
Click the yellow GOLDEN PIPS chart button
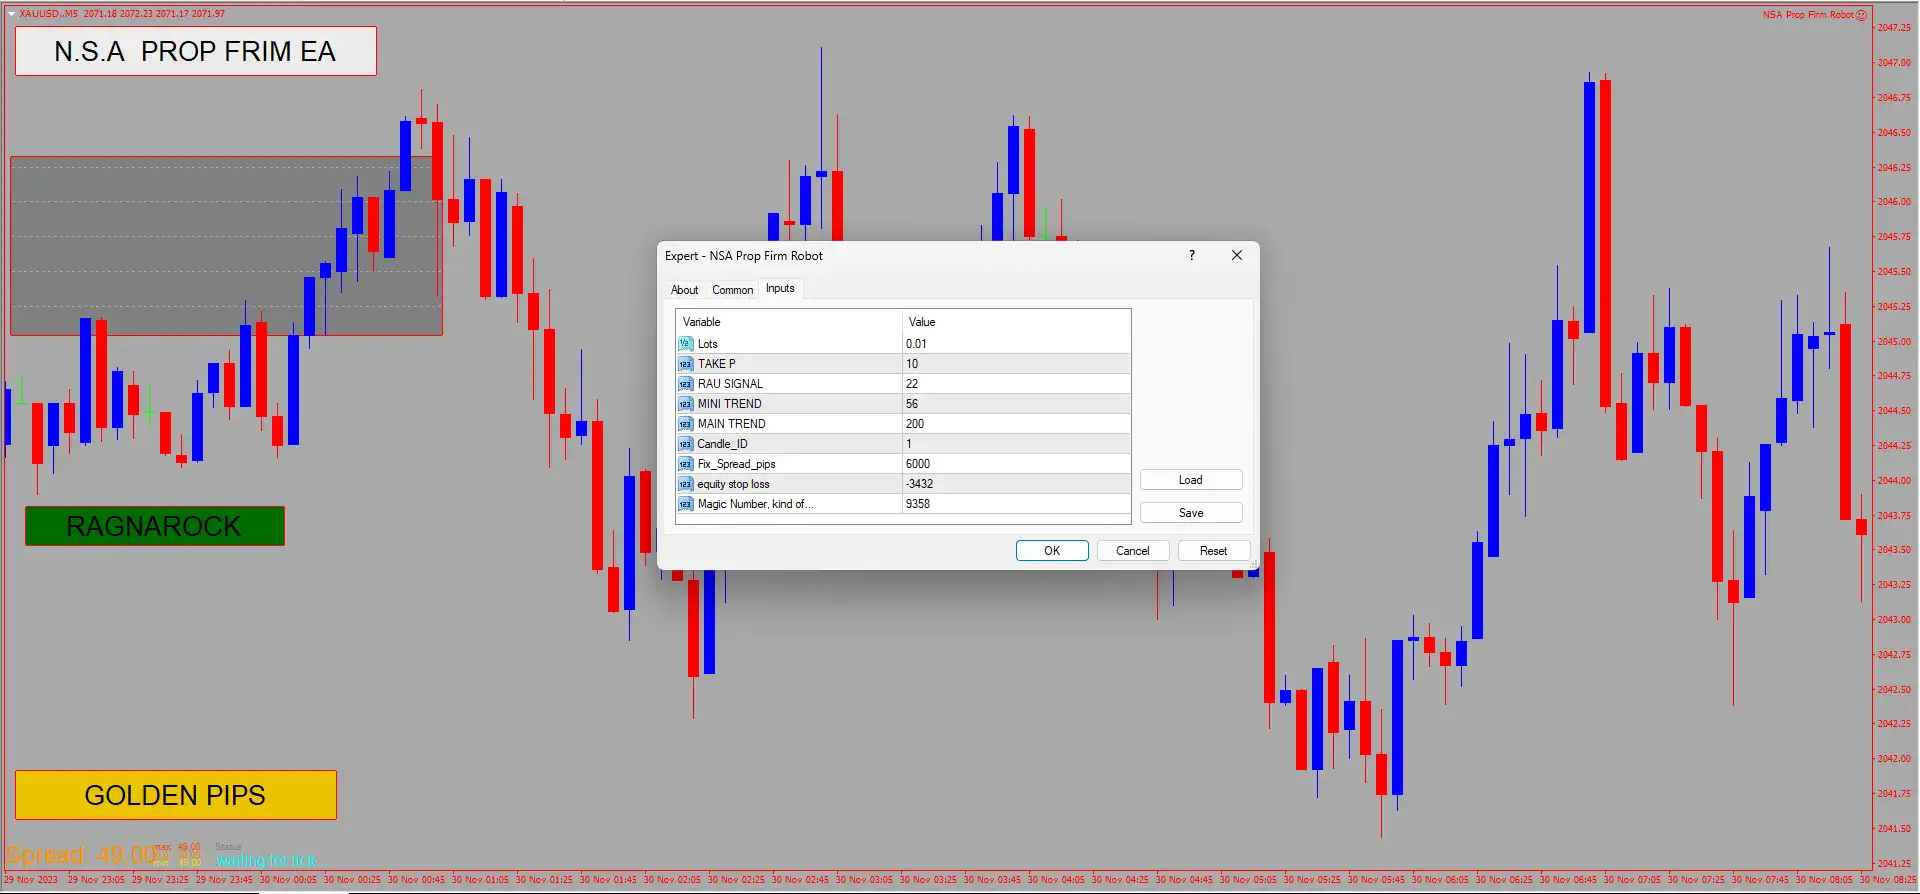pos(175,795)
